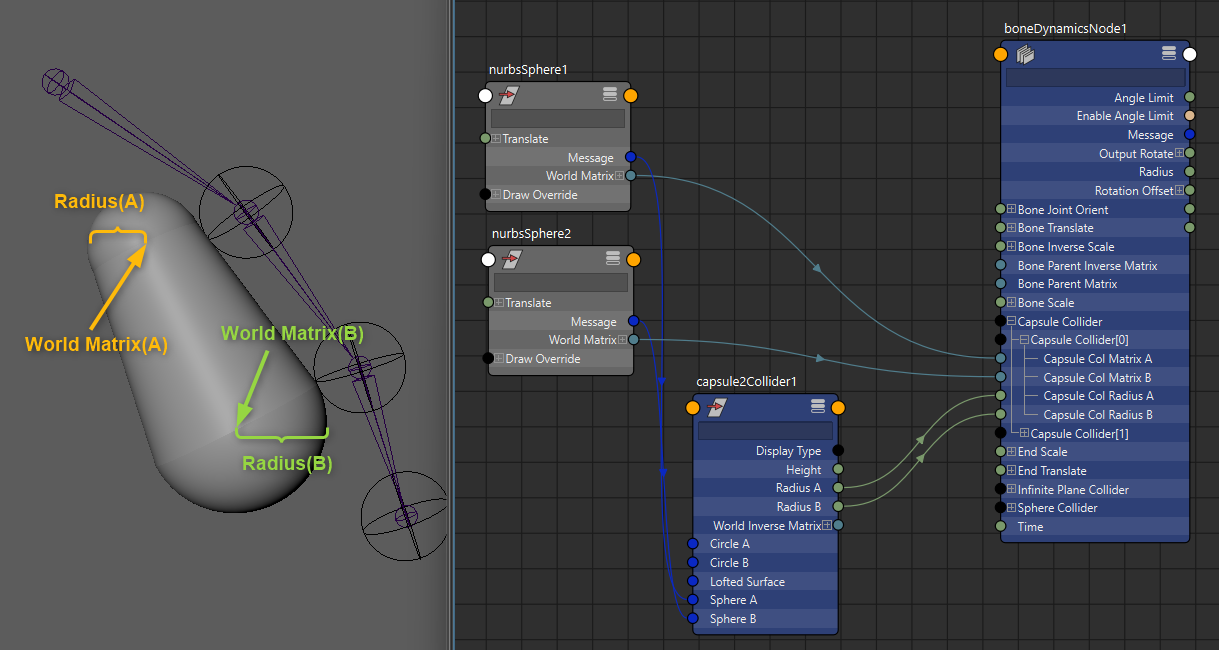Open the hamburger display menu on boneDynamicsNode1

coord(1168,52)
